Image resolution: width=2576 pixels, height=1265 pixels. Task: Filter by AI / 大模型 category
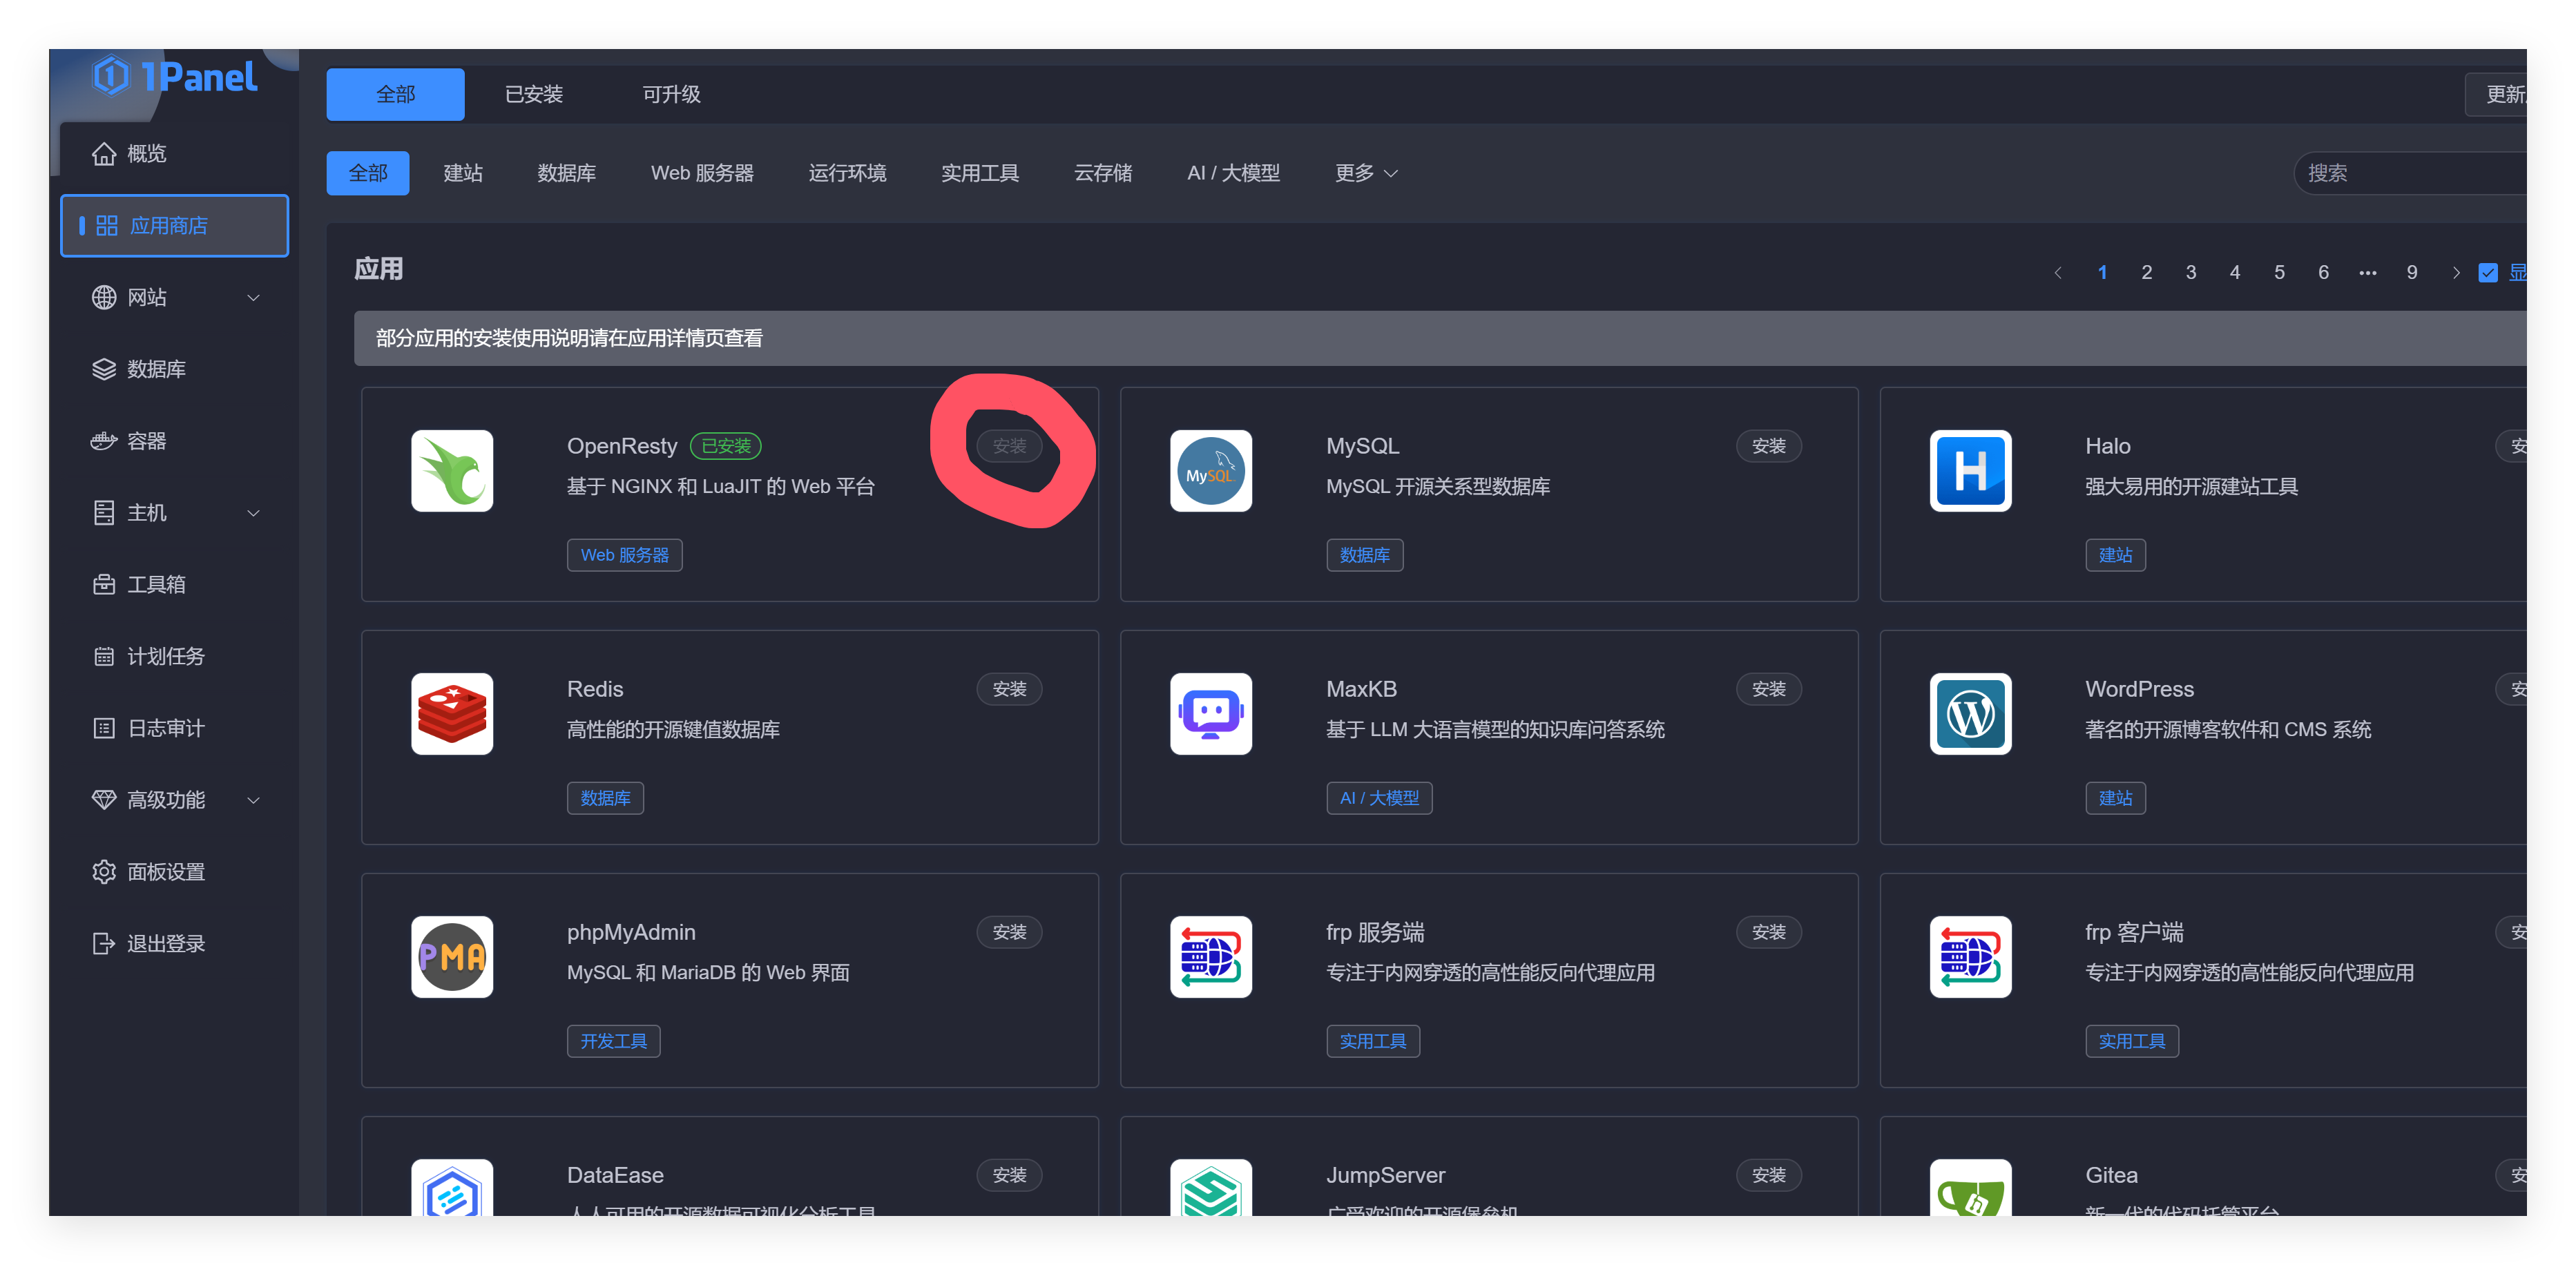[x=1233, y=173]
